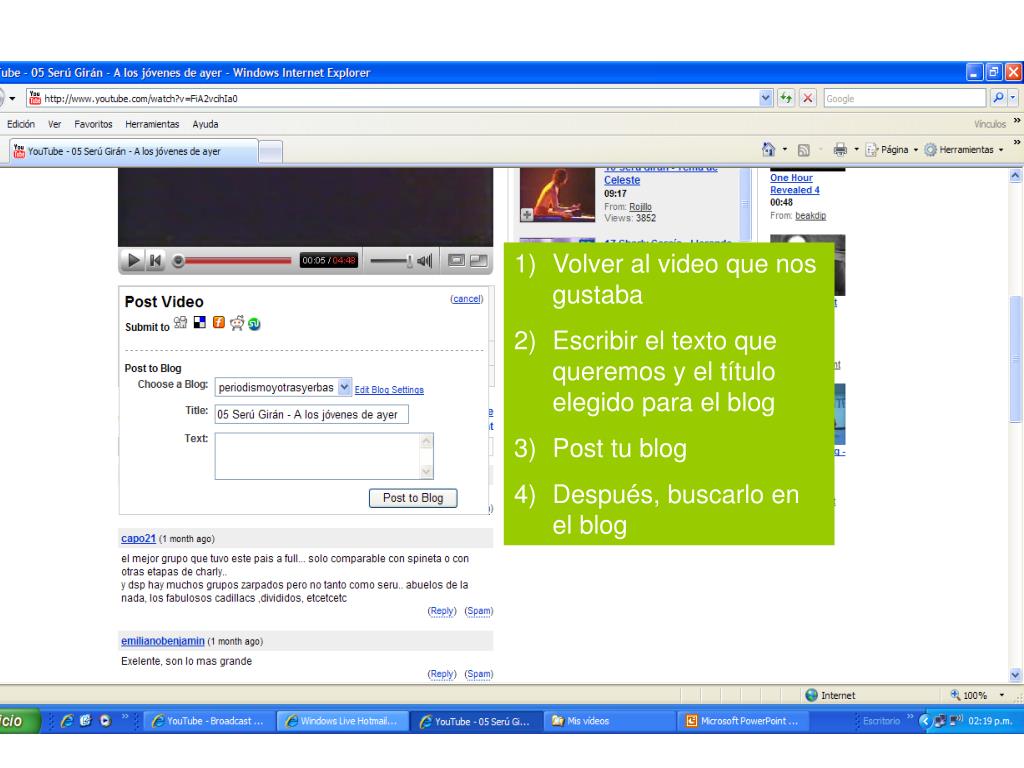Click the RSS feeds icon

(x=804, y=150)
